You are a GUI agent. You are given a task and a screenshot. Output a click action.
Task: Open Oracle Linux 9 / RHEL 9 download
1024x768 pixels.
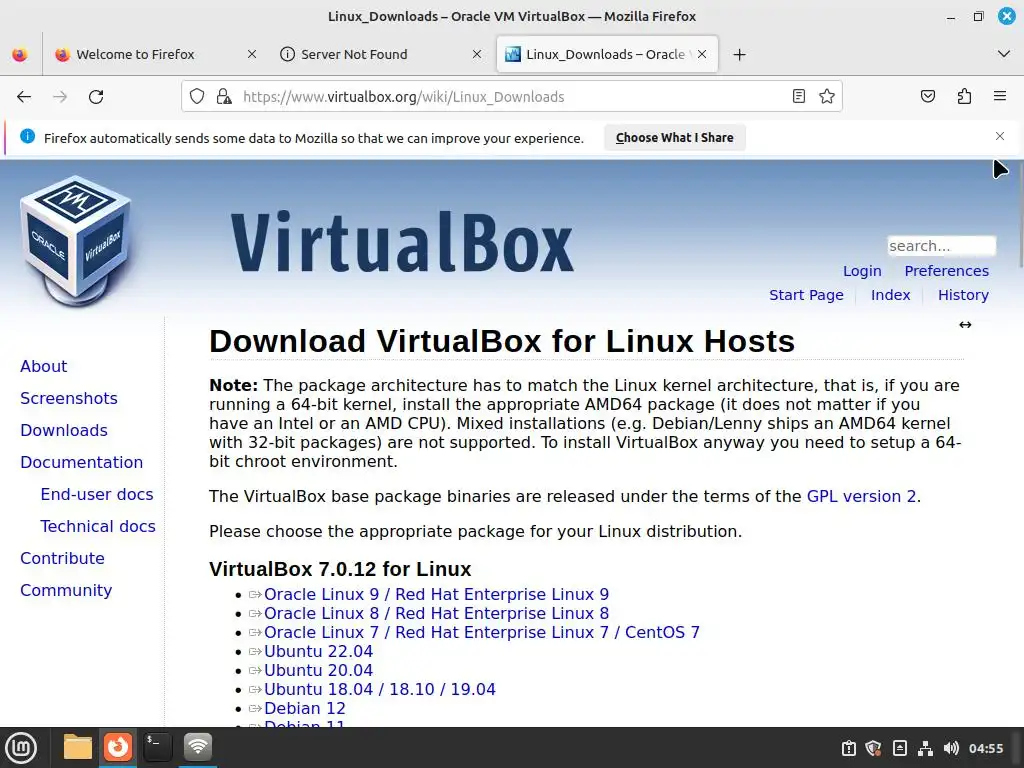[436, 594]
